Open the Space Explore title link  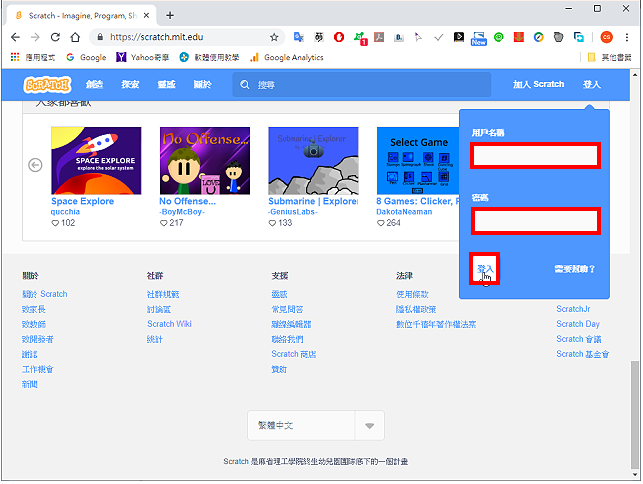click(82, 201)
